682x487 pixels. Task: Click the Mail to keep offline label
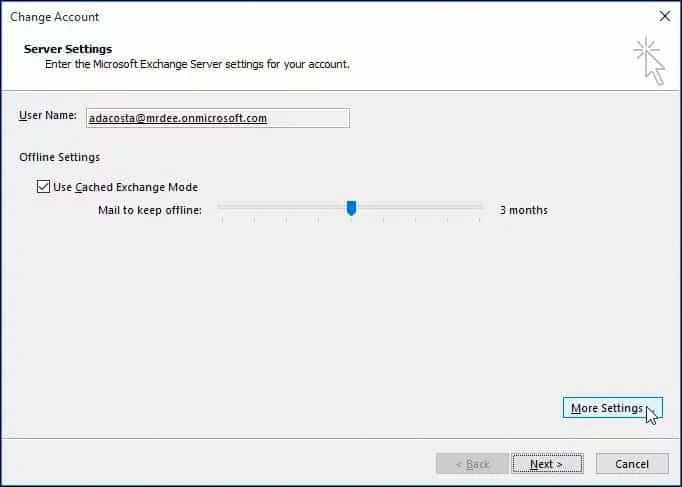coord(150,210)
